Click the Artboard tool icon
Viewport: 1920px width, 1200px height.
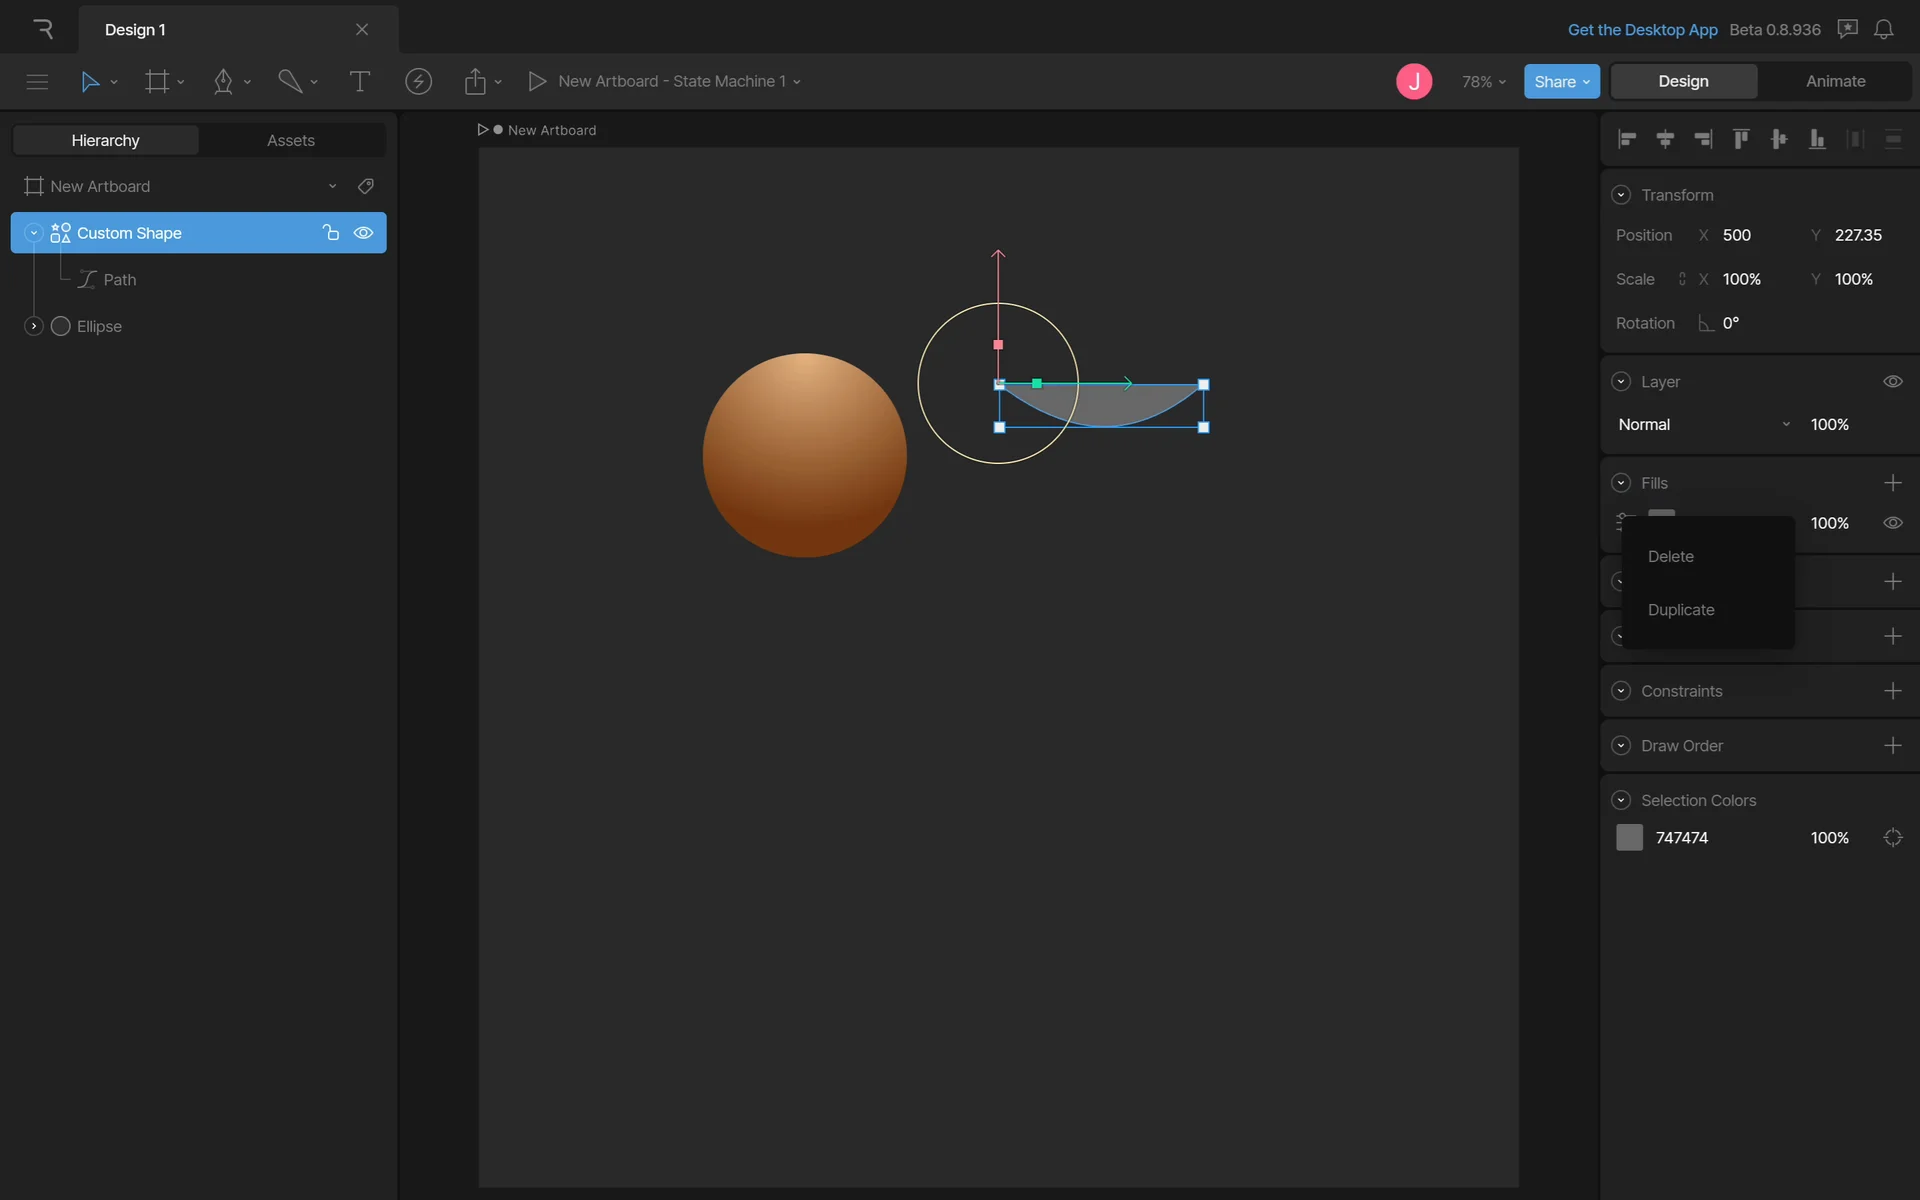tap(157, 82)
